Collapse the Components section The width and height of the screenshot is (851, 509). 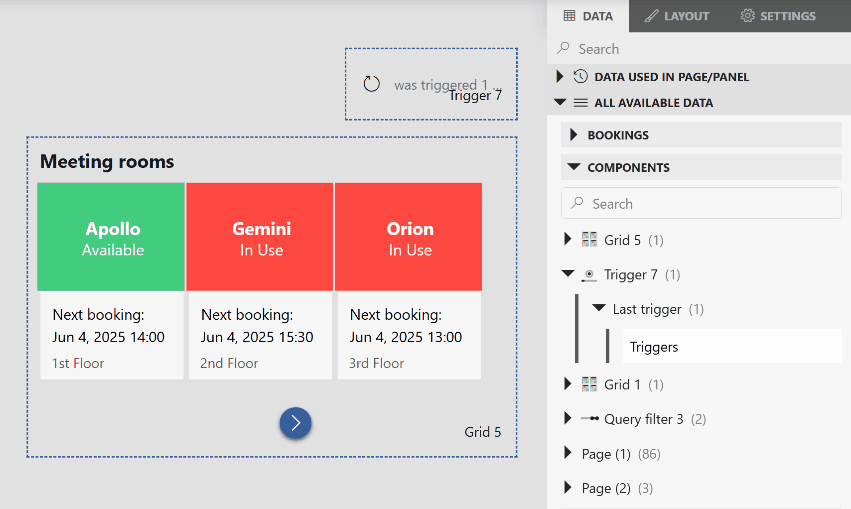[574, 167]
